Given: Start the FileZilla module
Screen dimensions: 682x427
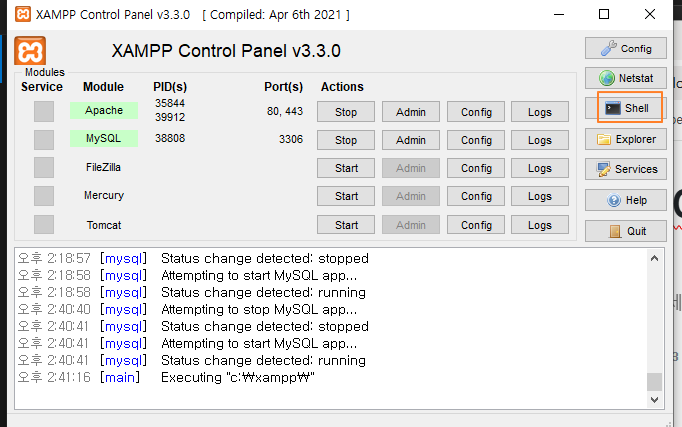Looking at the screenshot, I should (x=346, y=168).
